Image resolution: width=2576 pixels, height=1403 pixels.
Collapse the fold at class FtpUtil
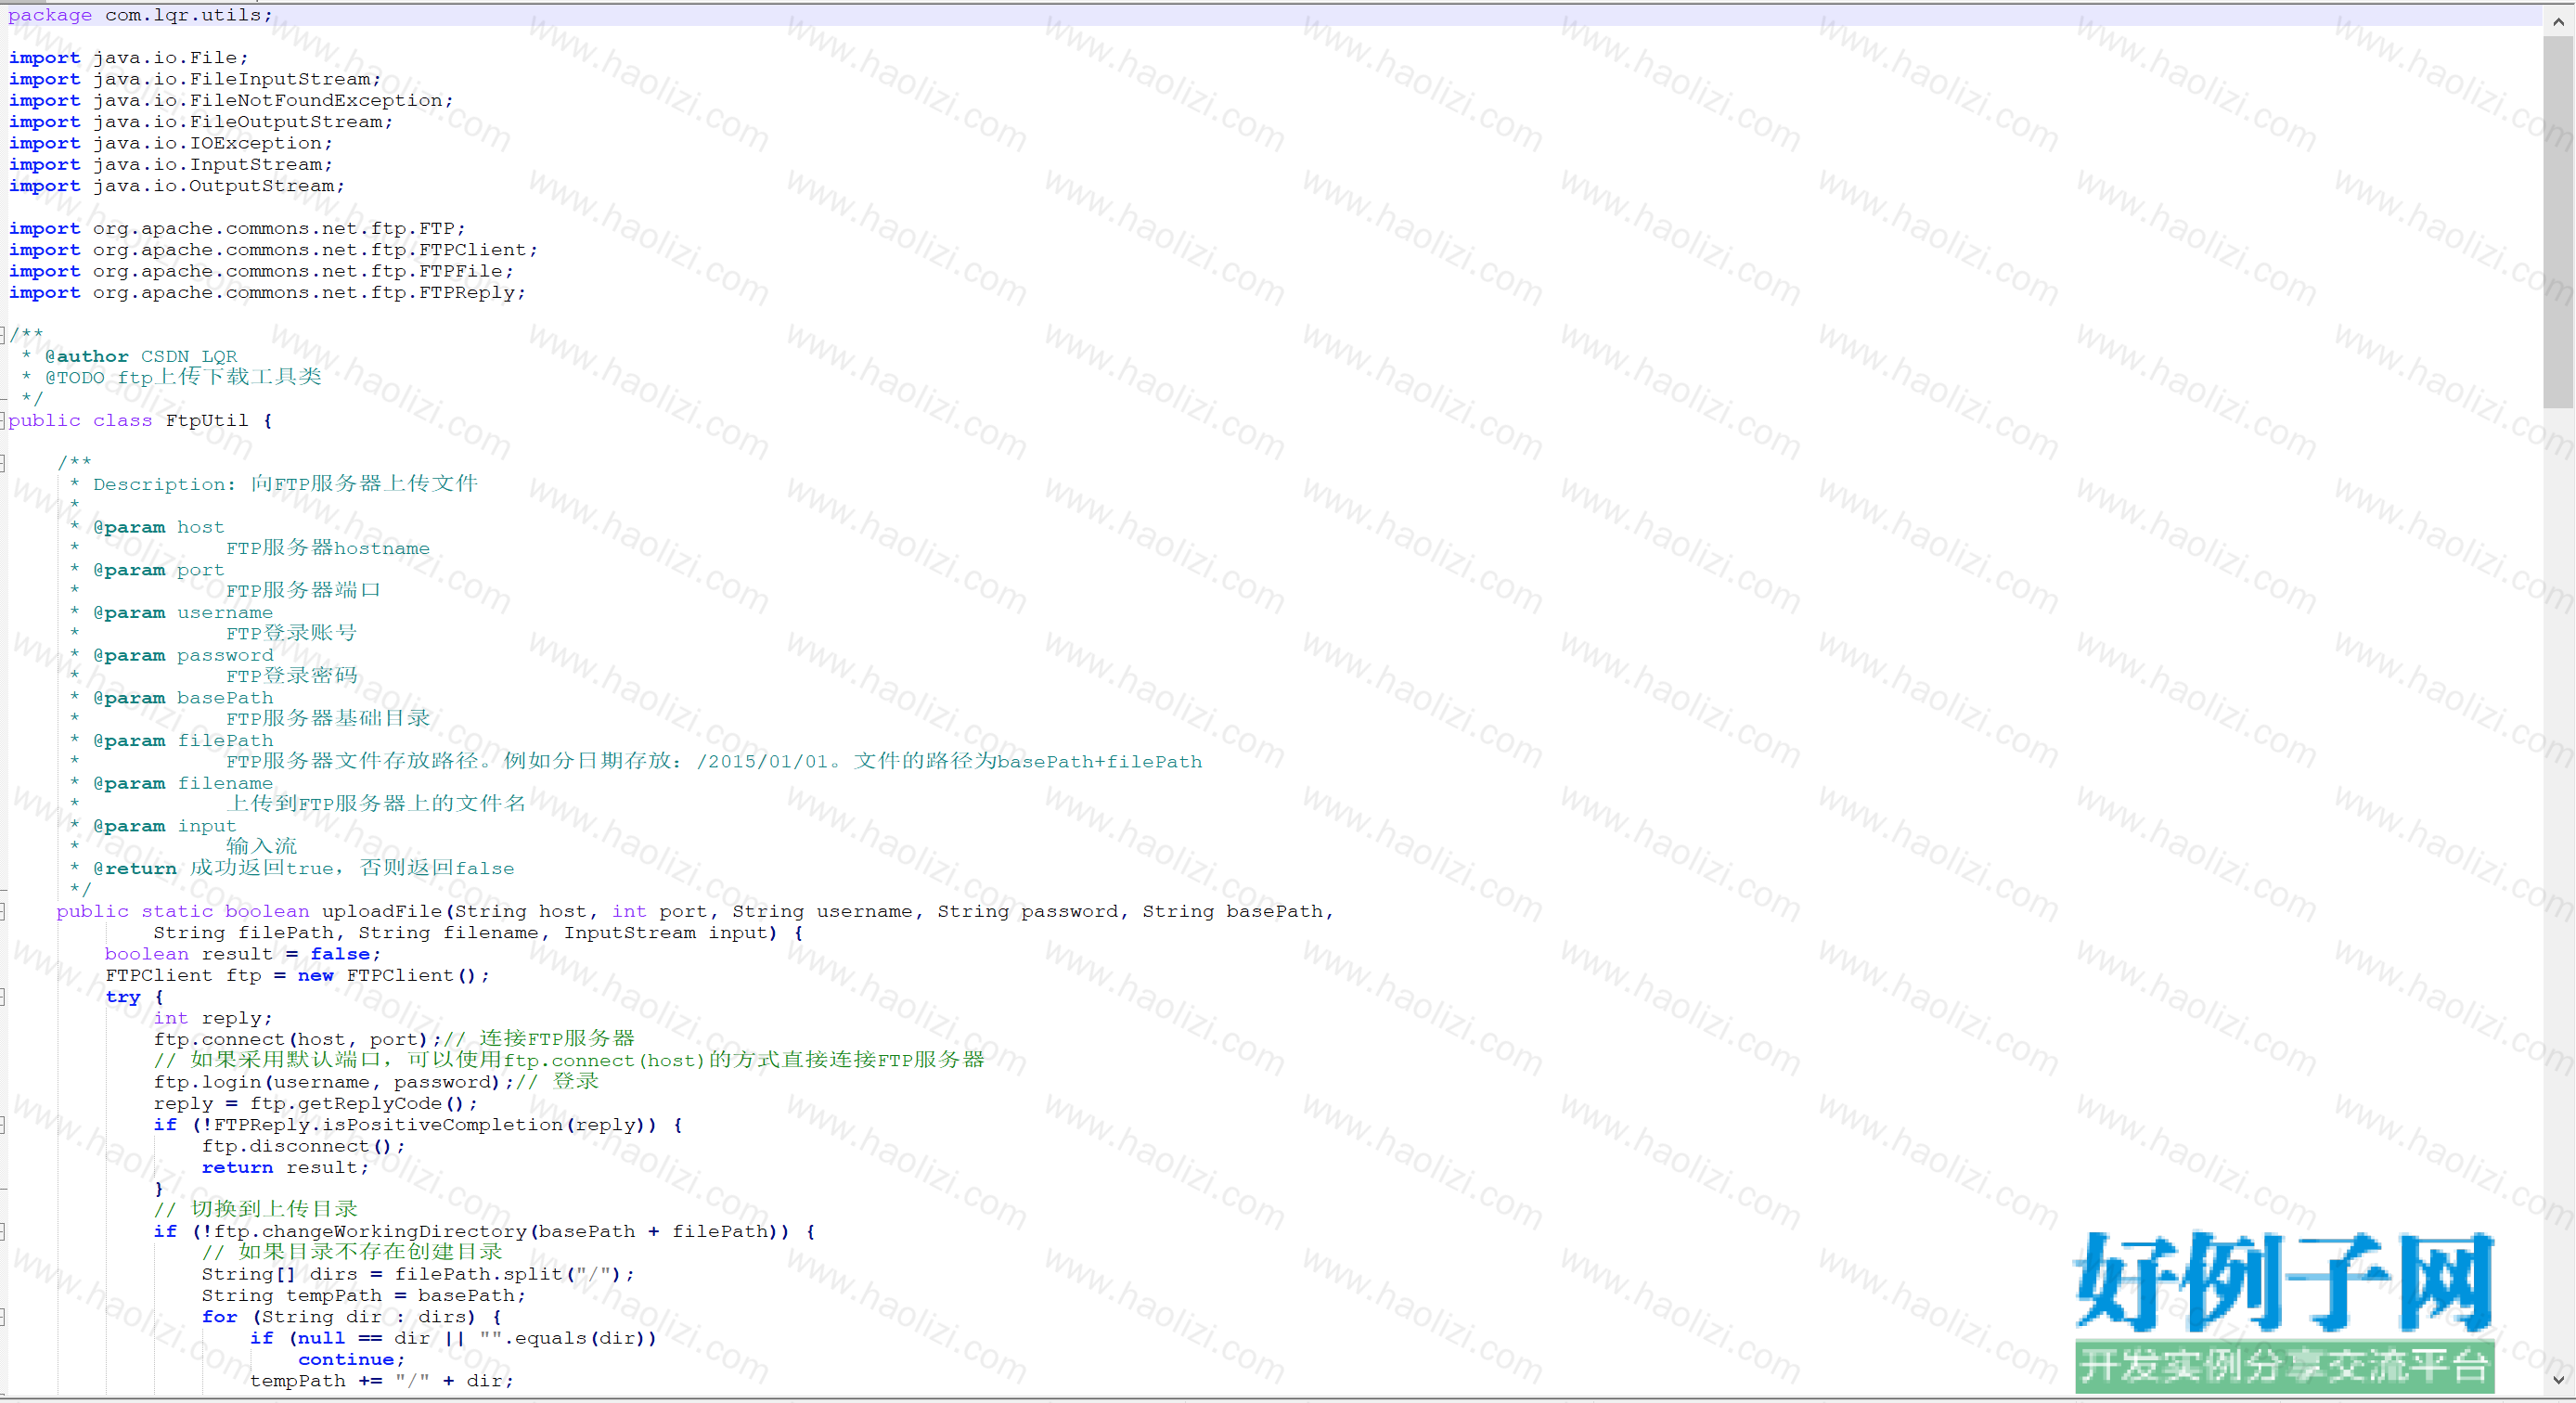[x=3, y=420]
